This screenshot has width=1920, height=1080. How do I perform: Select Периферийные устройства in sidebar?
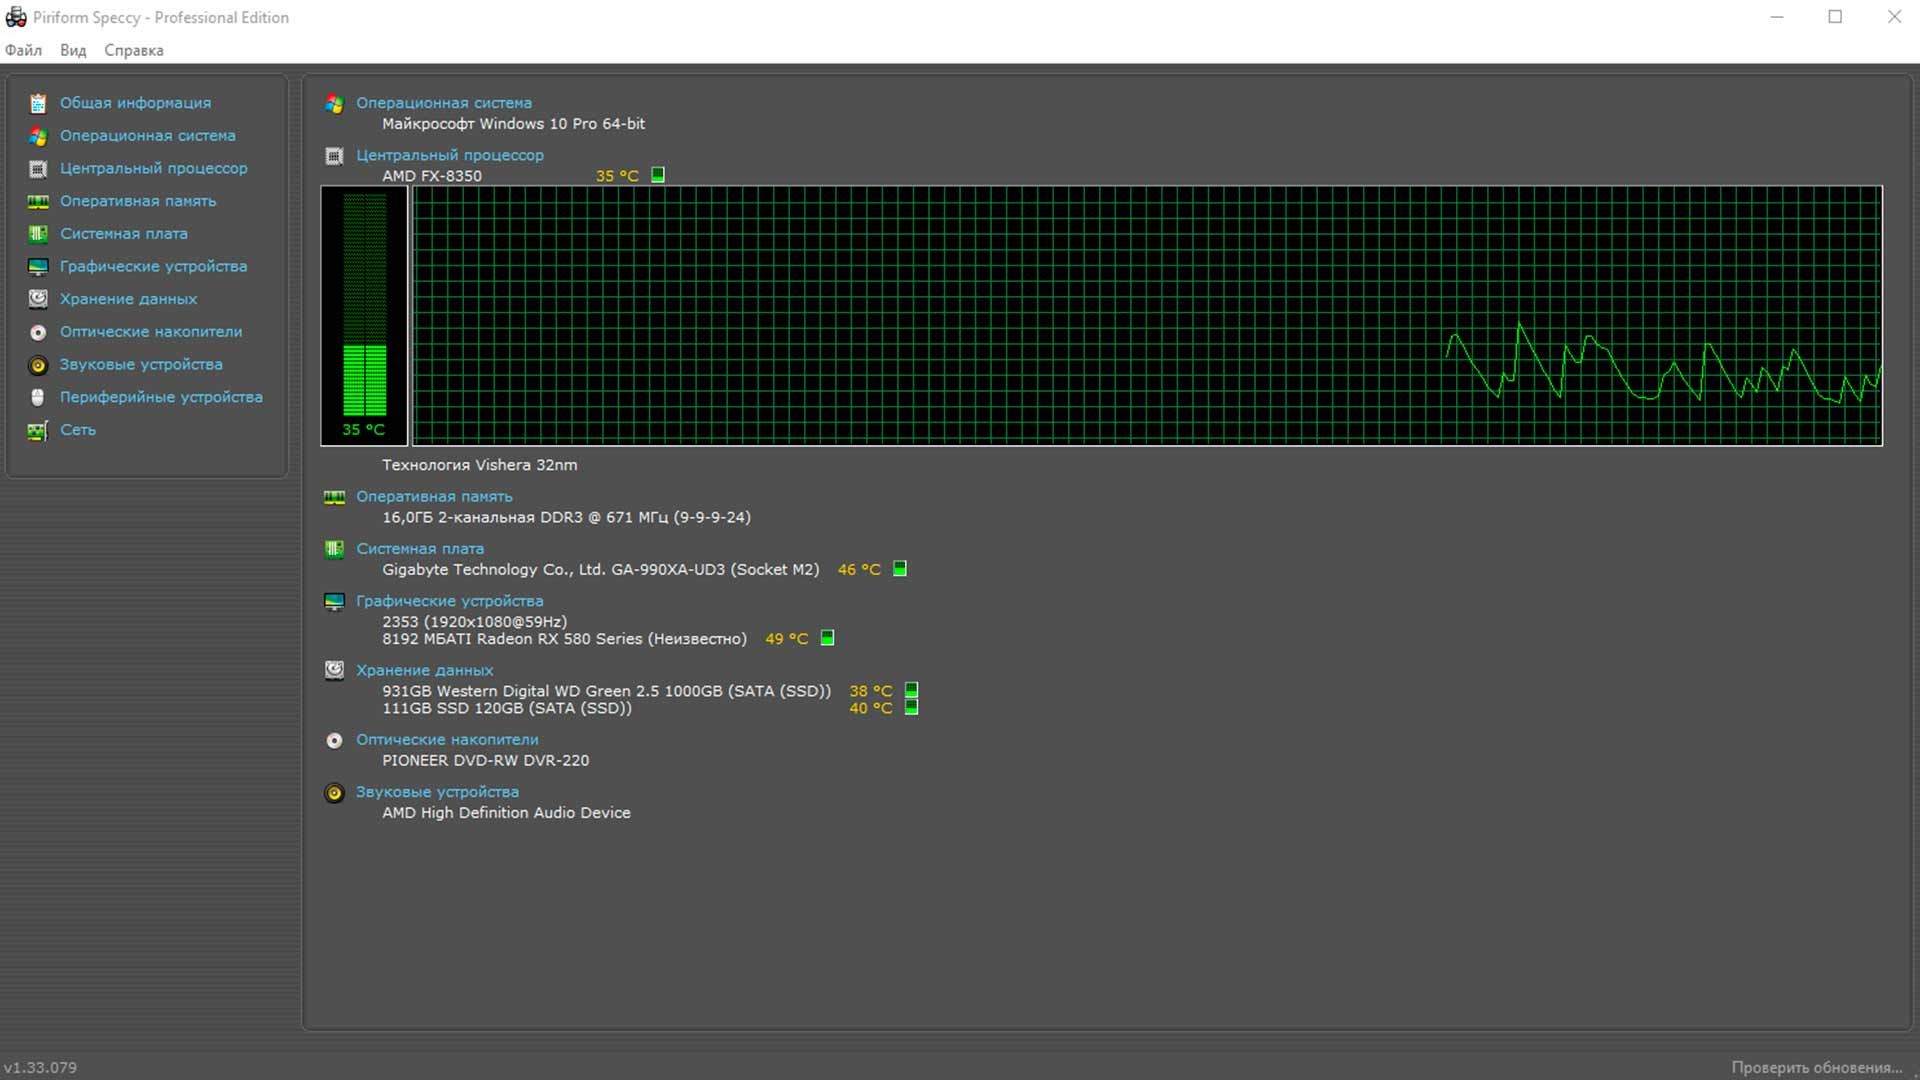tap(161, 397)
